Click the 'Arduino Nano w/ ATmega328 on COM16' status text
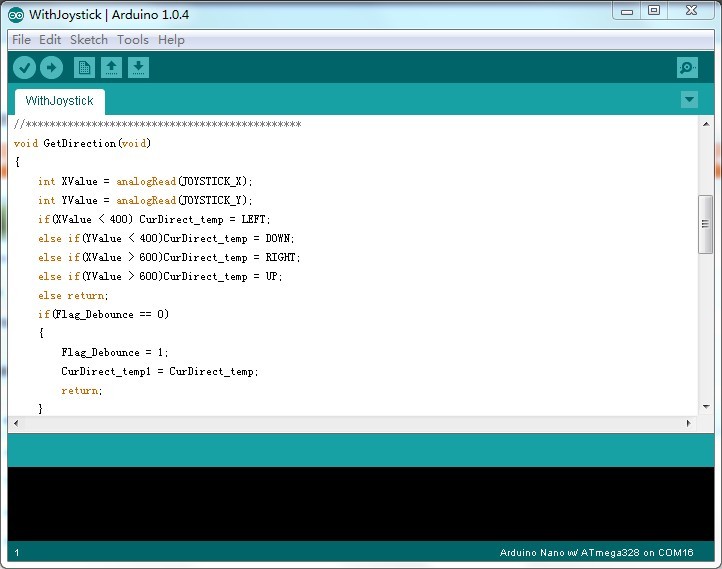 [596, 552]
